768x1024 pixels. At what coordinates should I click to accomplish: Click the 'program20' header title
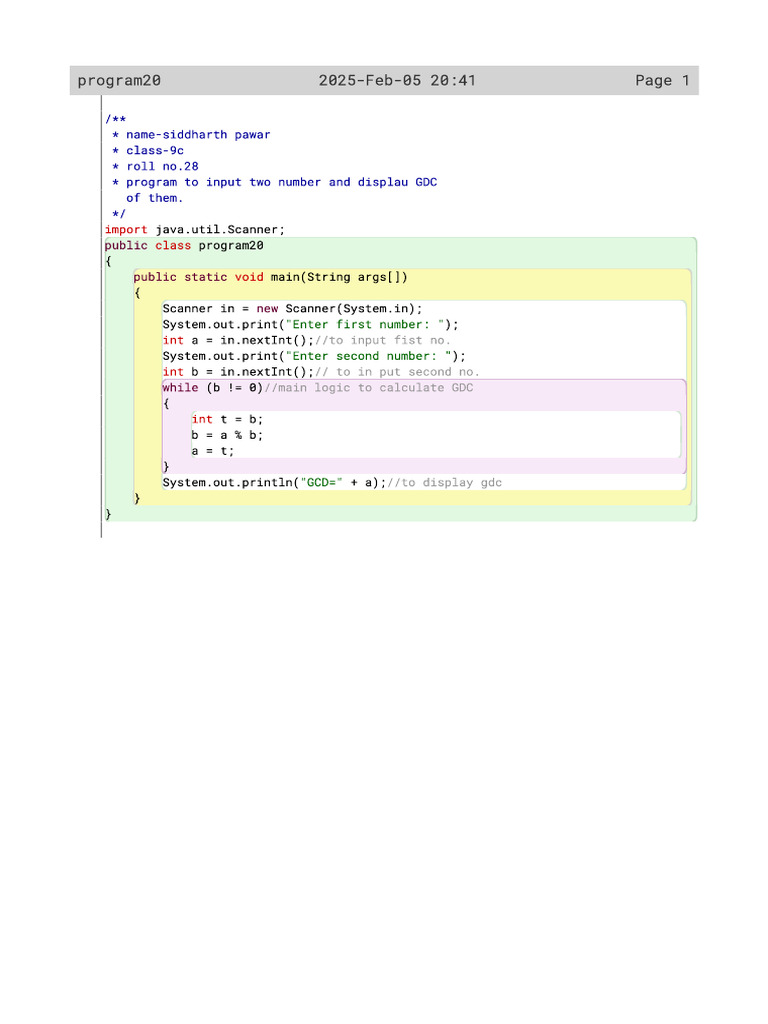(119, 80)
